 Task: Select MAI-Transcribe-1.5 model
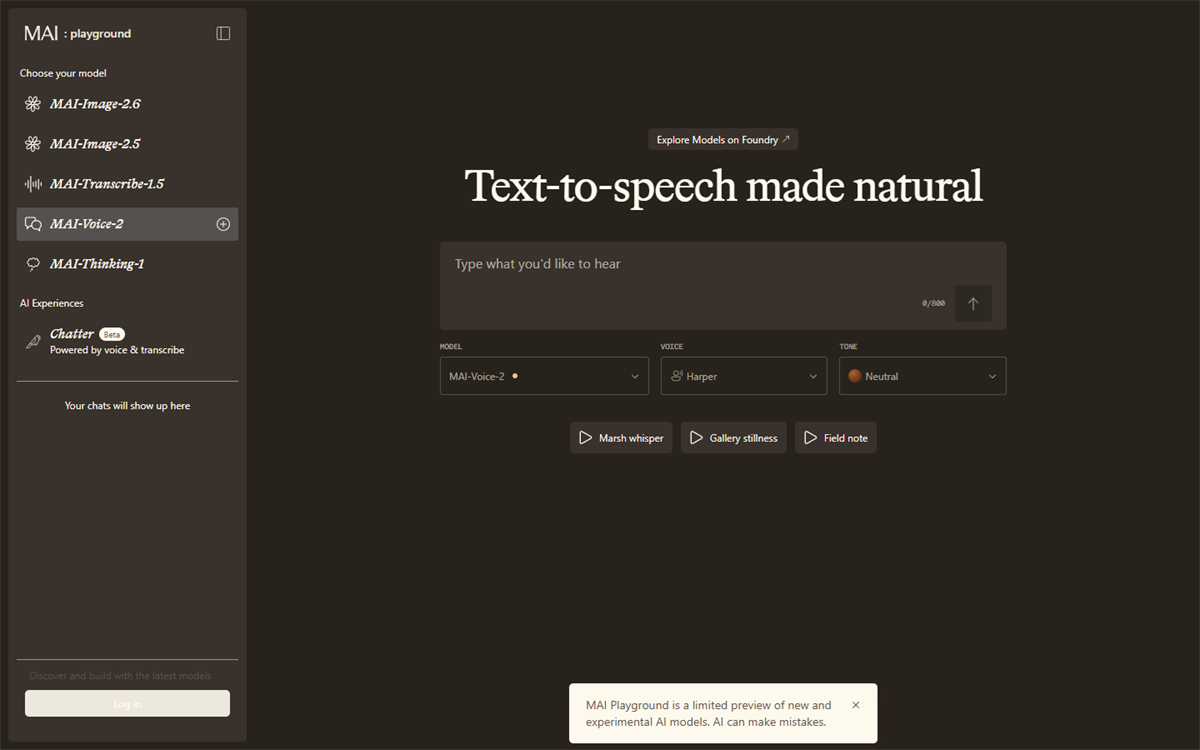click(127, 184)
